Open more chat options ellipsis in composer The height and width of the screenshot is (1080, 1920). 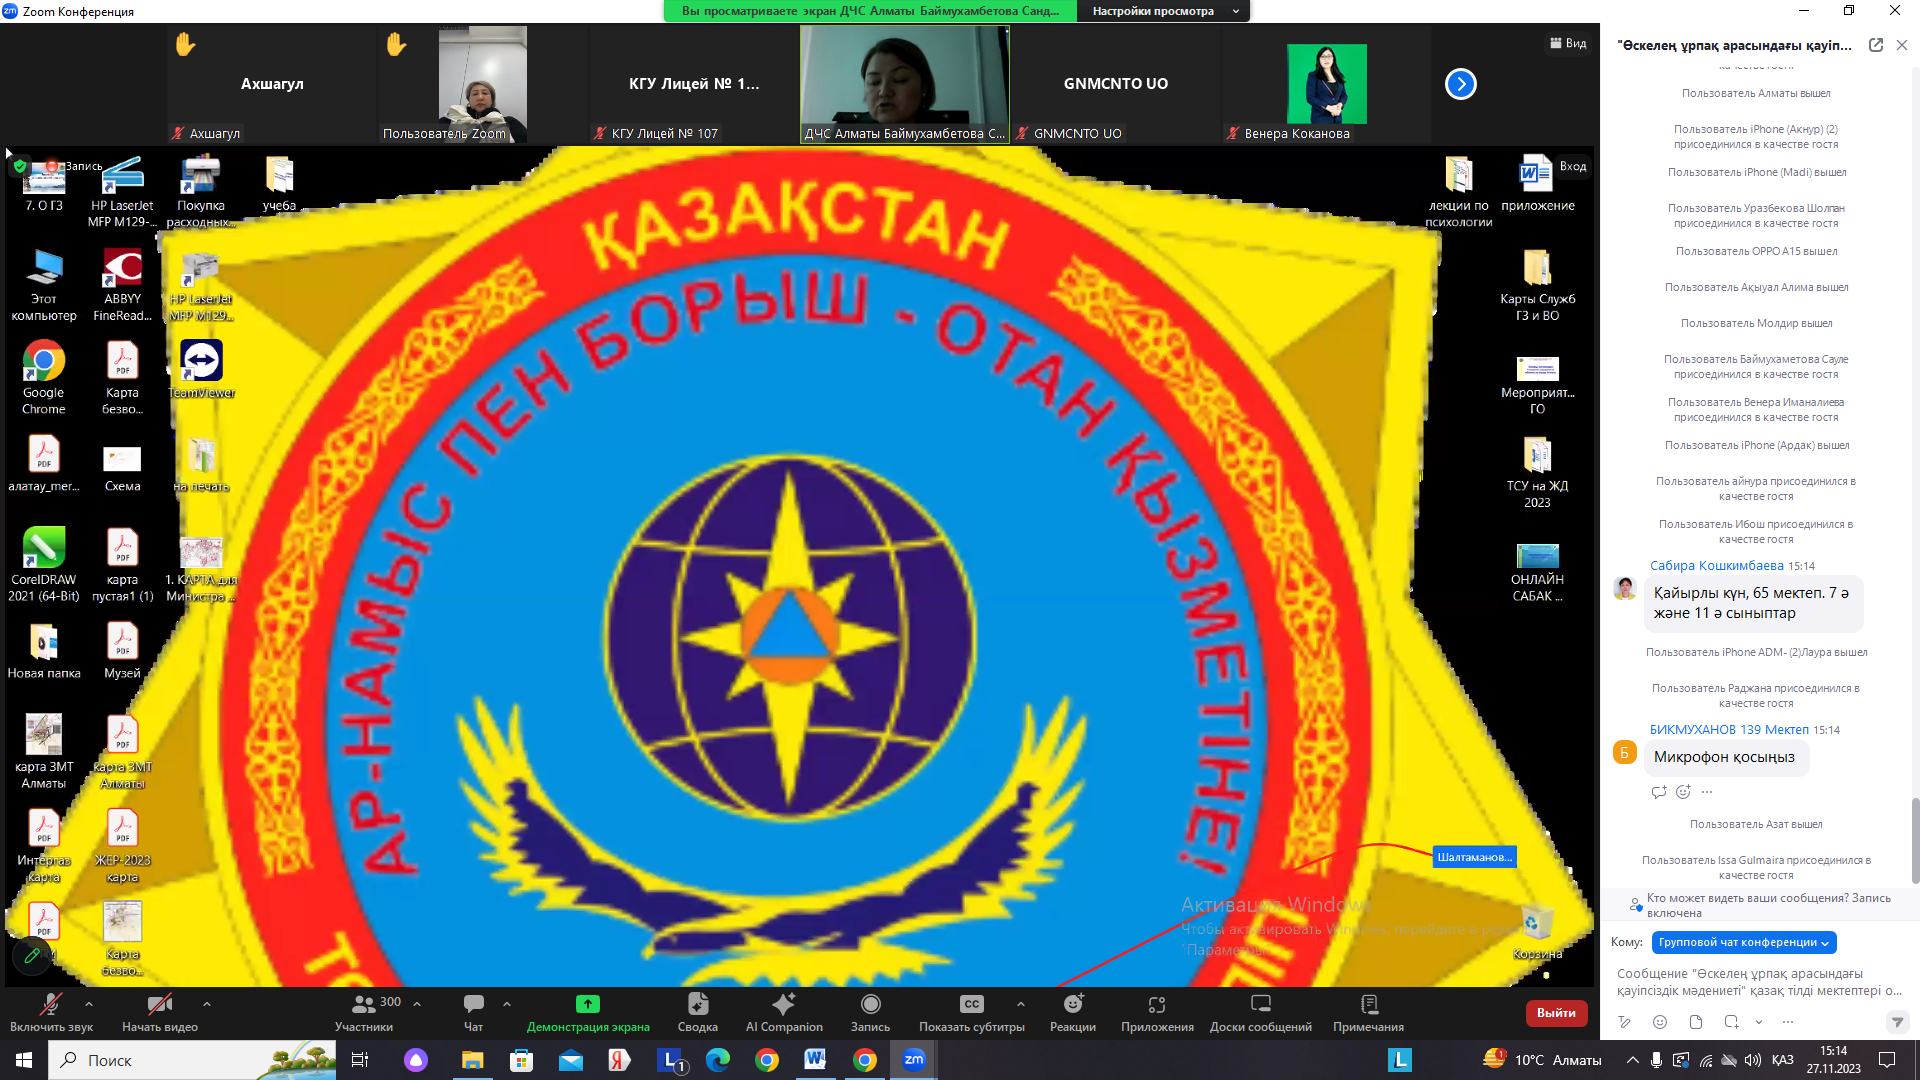(x=1788, y=1022)
